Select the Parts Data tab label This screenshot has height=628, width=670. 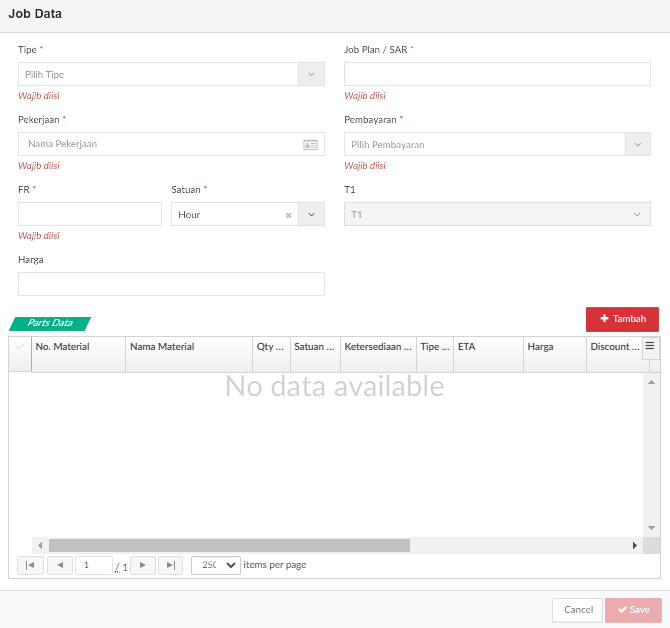[50, 323]
